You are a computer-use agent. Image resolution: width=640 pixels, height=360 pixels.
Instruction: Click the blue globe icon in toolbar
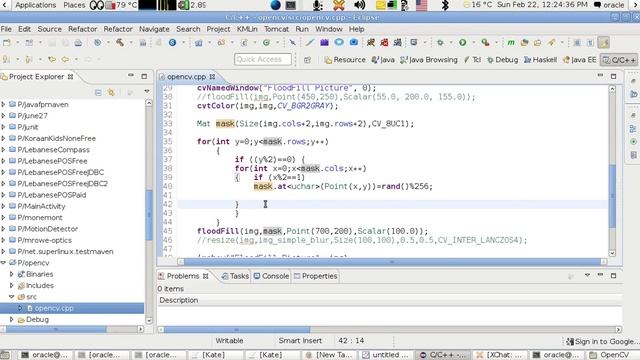click(173, 42)
